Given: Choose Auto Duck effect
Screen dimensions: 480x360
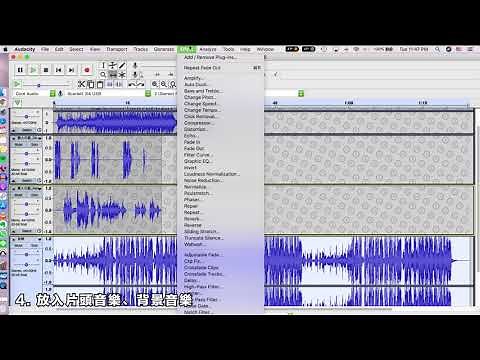Looking at the screenshot, I should point(220,85).
